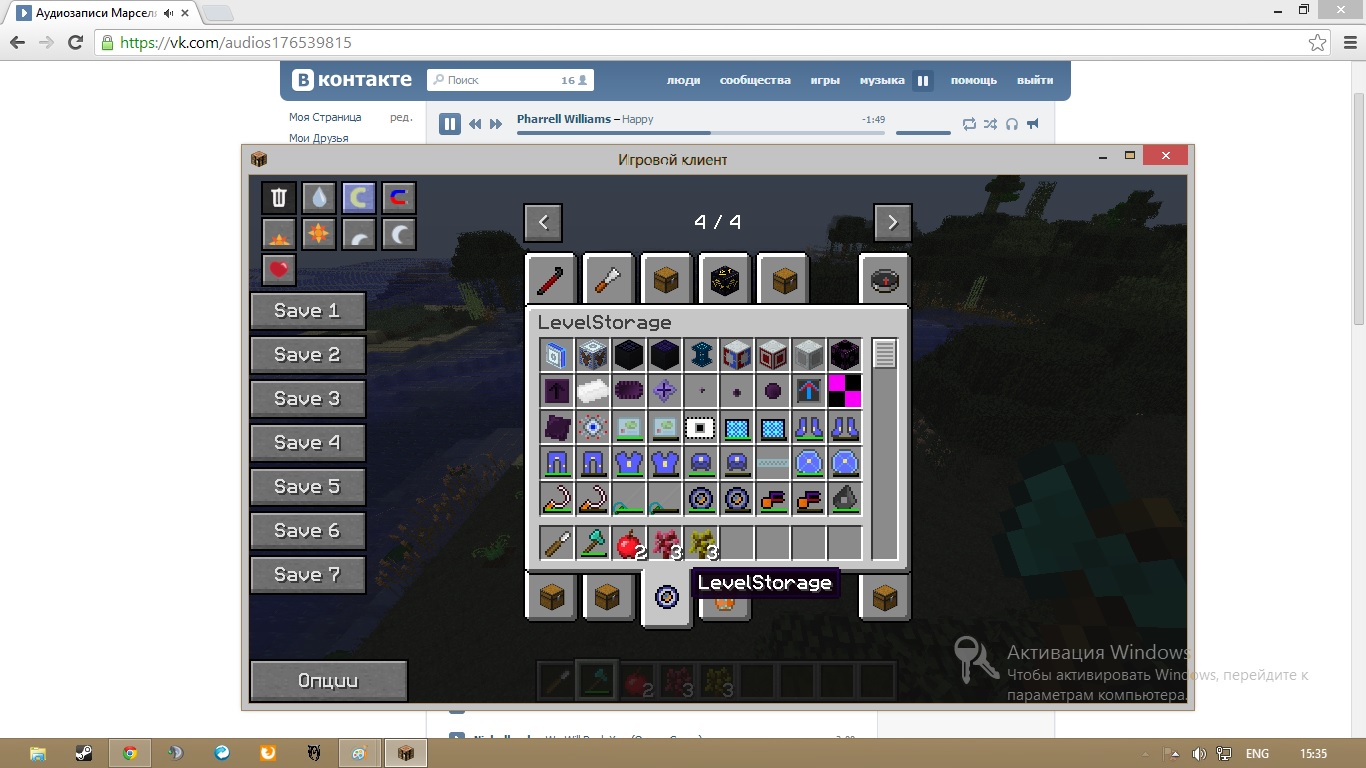Select the active LevelStorage bottom tab
Screen dimensions: 1366x768
pyautogui.click(x=667, y=597)
